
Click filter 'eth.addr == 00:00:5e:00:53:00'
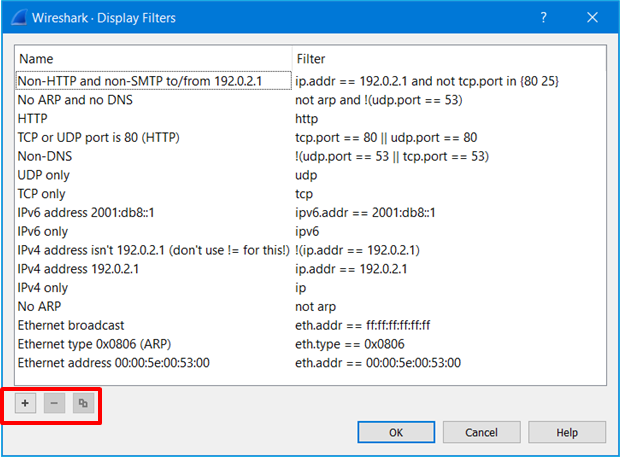(378, 363)
